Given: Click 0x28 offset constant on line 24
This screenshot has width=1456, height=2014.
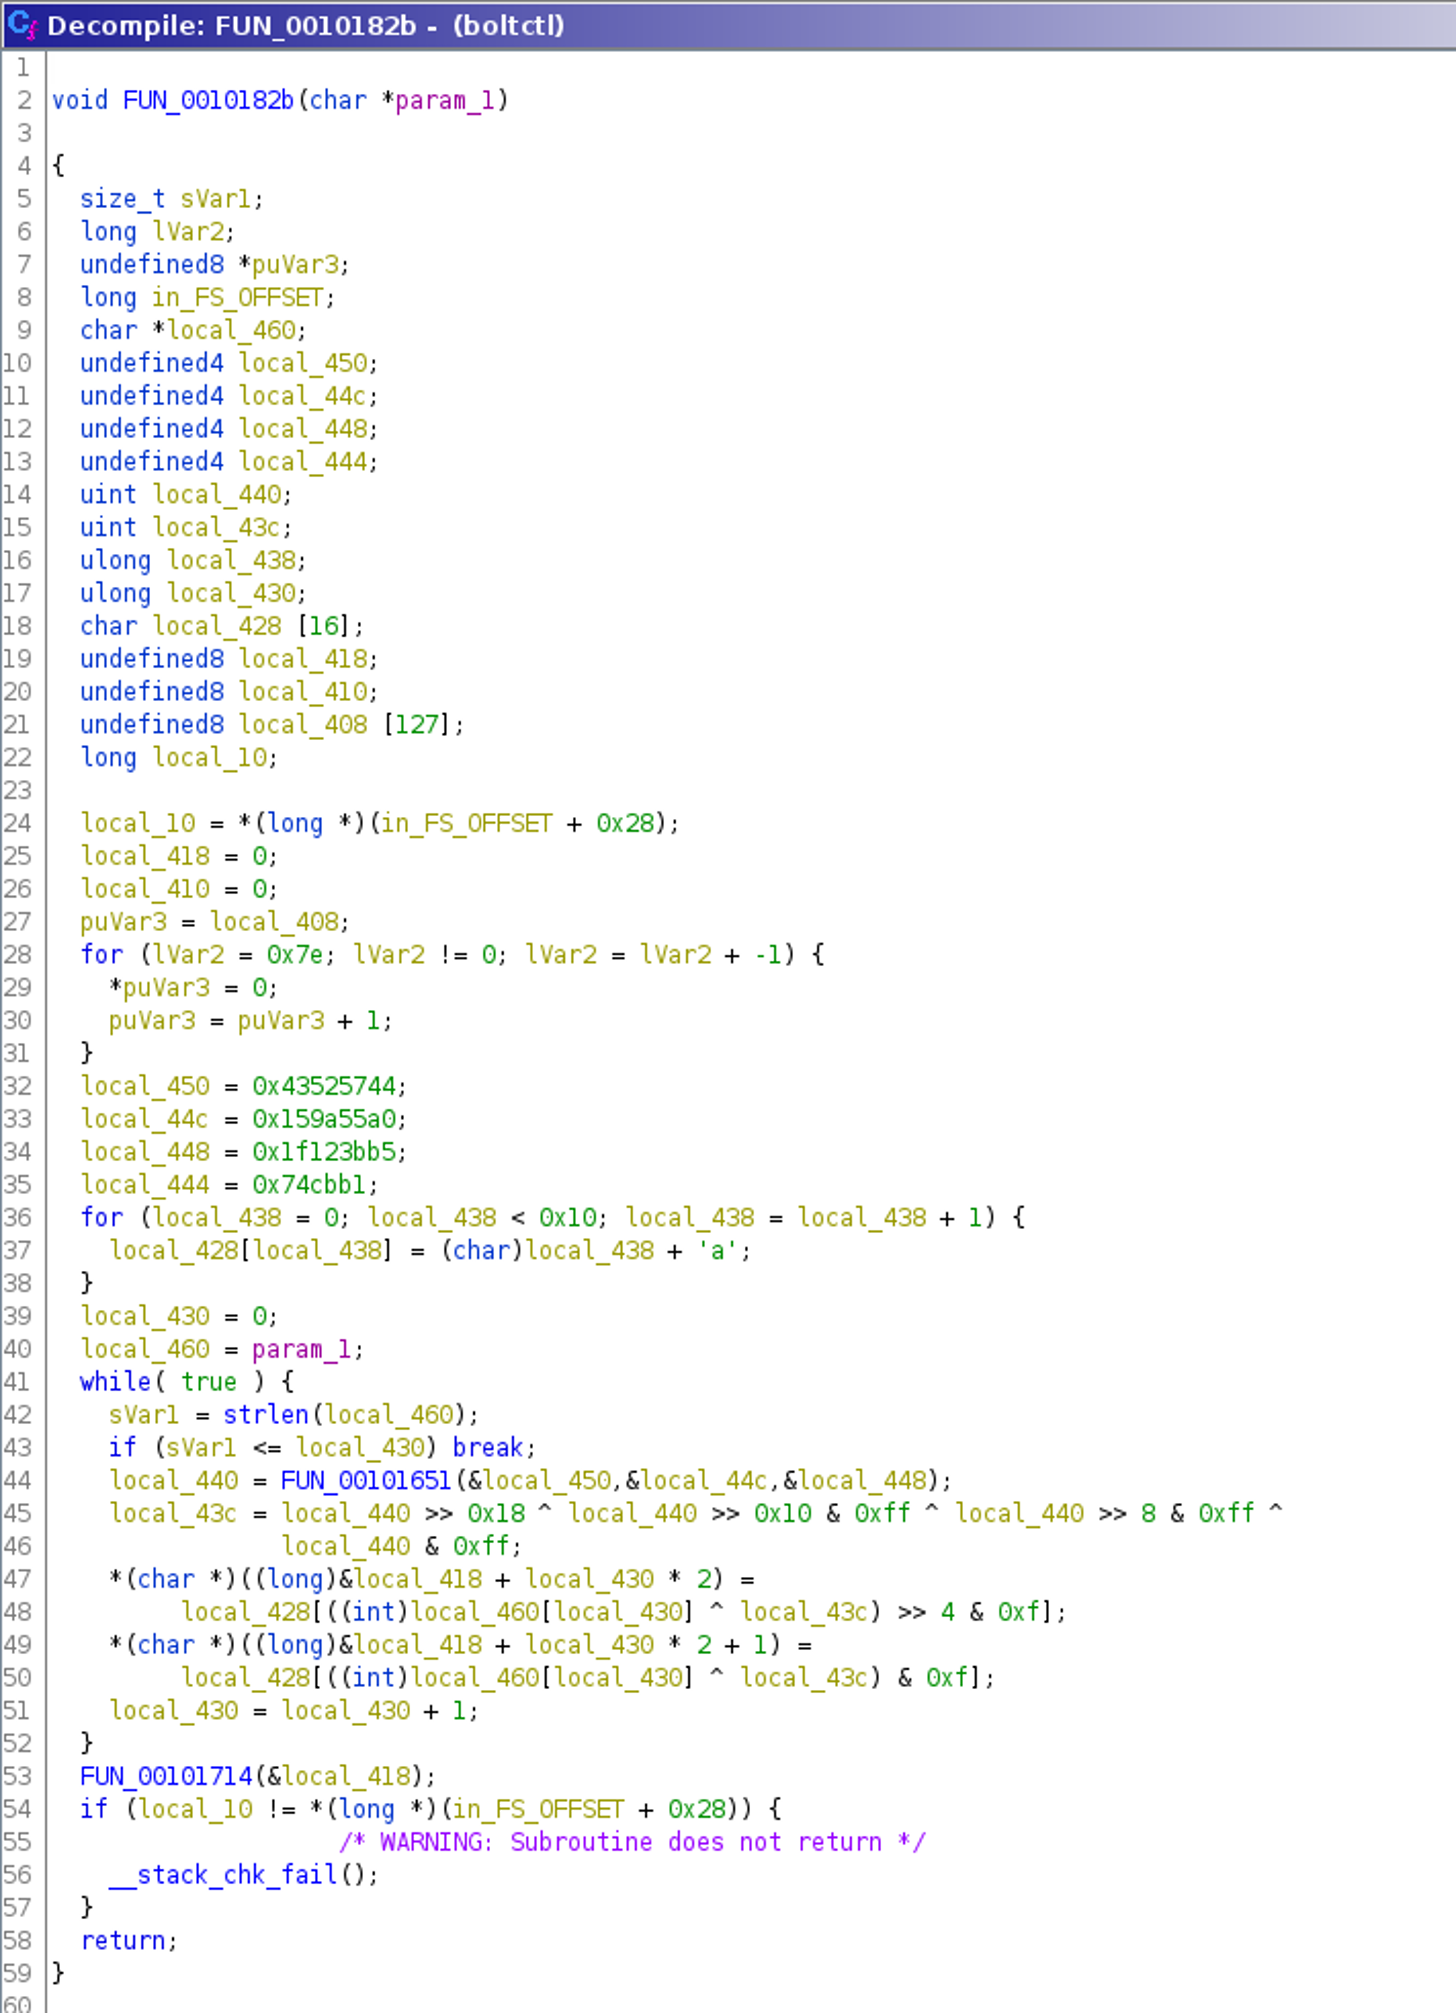Looking at the screenshot, I should pos(625,824).
